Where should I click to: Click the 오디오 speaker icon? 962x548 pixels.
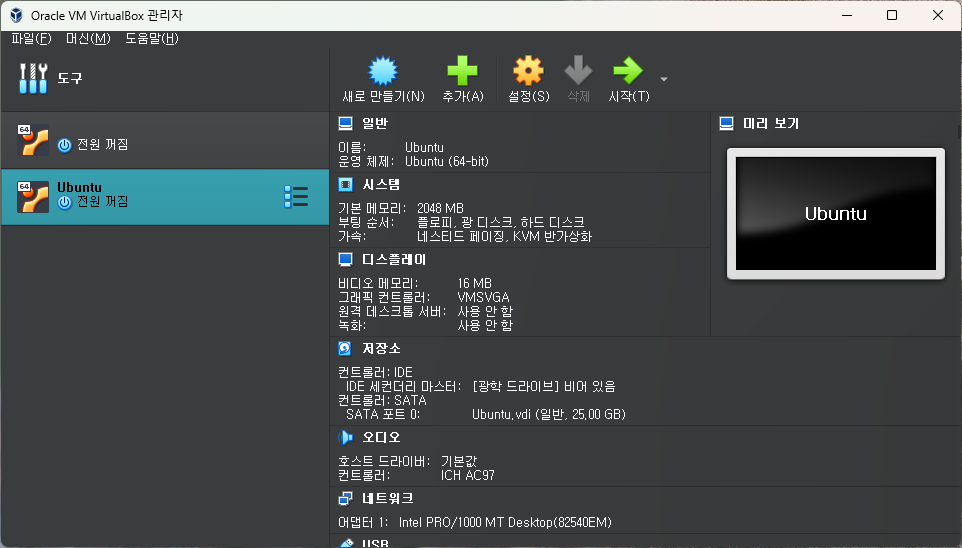[345, 437]
